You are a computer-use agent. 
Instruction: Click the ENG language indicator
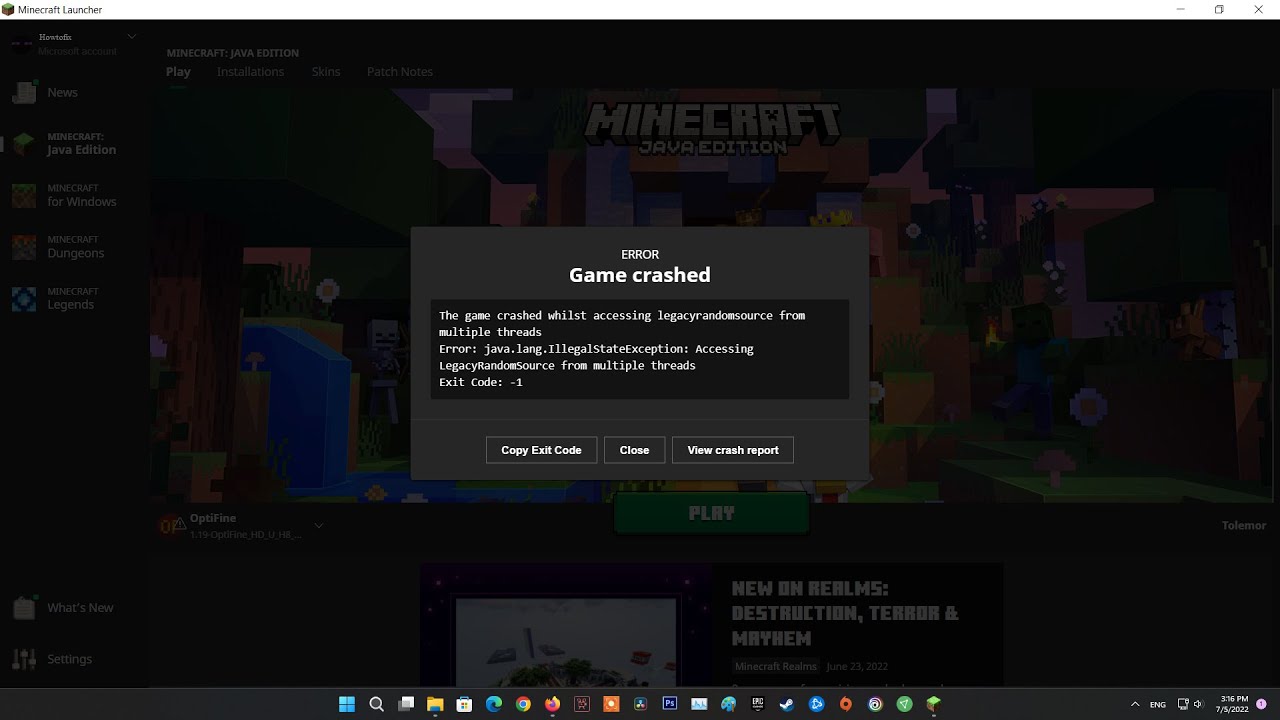click(x=1158, y=705)
